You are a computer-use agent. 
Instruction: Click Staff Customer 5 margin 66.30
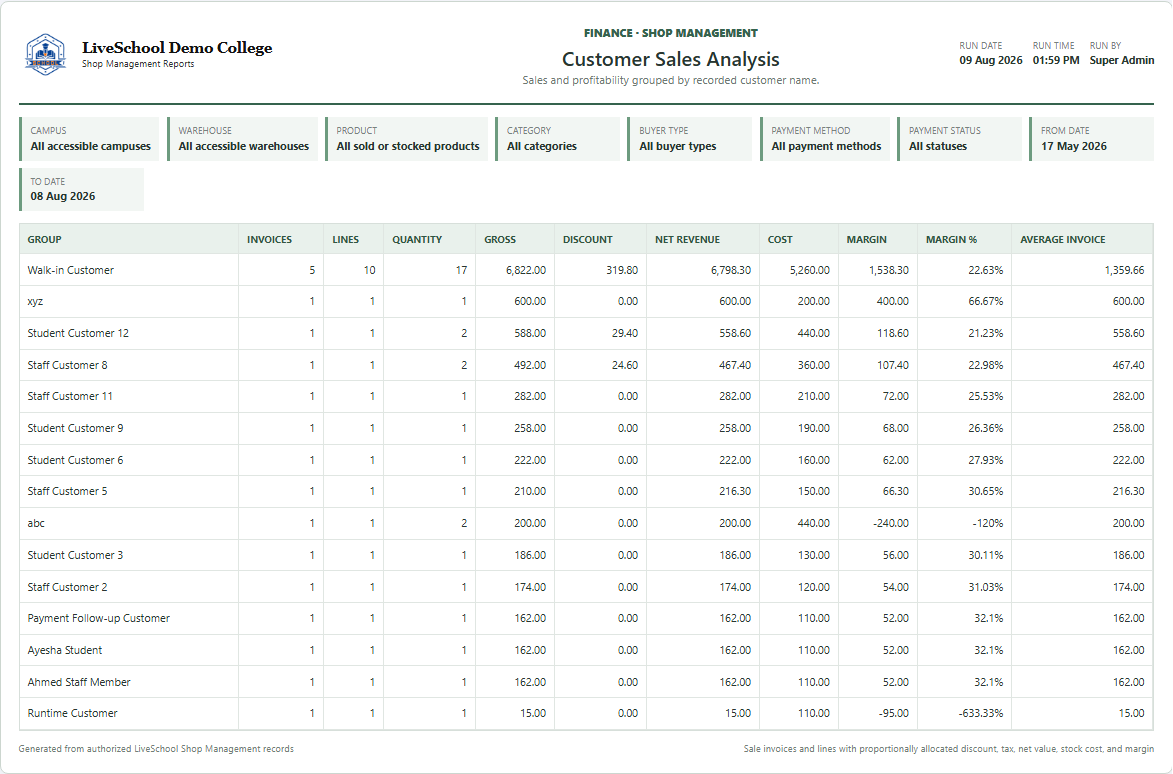click(x=895, y=491)
